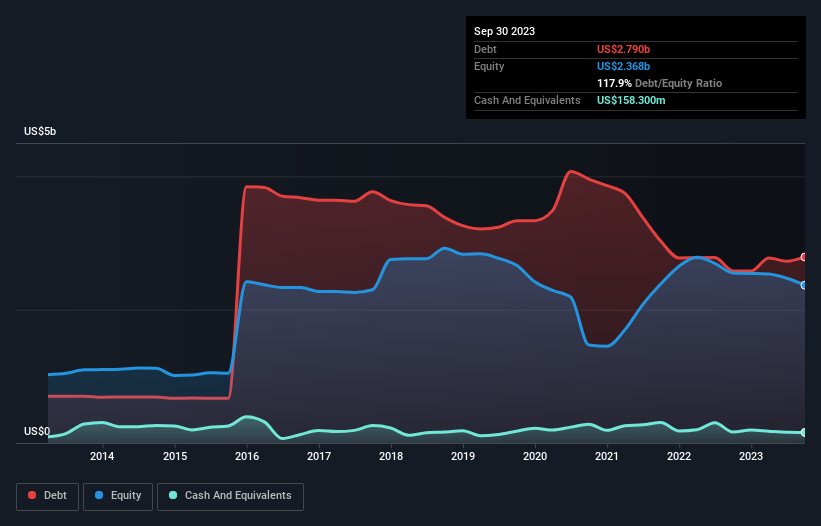The height and width of the screenshot is (526, 821).
Task: Click the 2017 x-axis label
Action: point(319,456)
